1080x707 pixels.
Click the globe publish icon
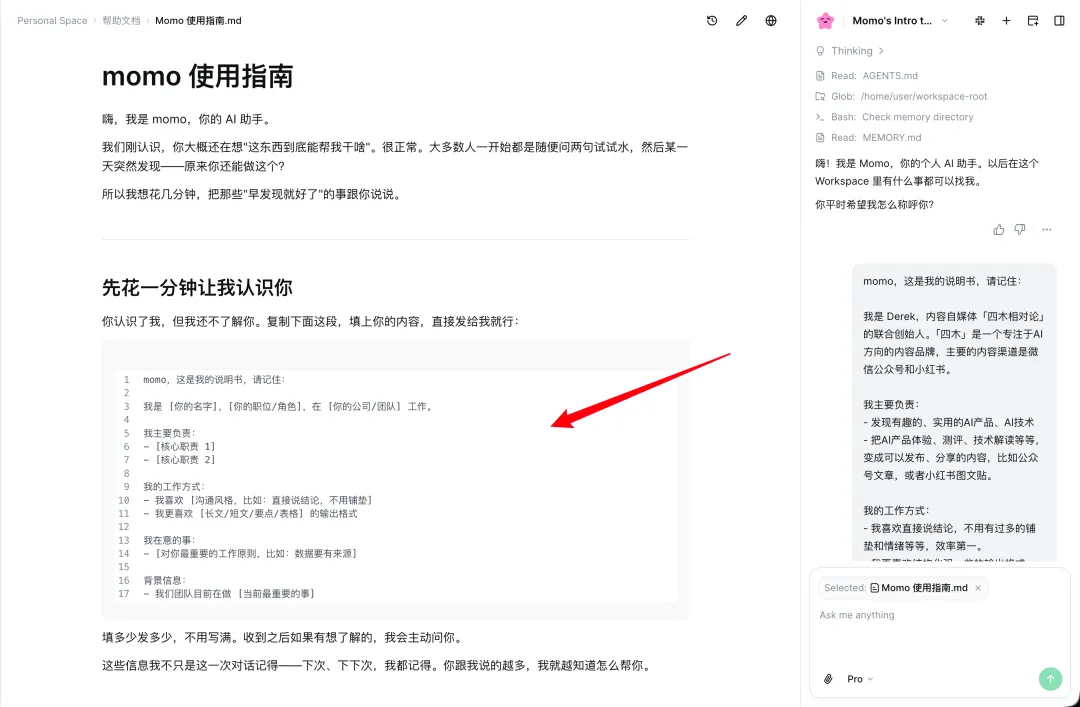[771, 21]
